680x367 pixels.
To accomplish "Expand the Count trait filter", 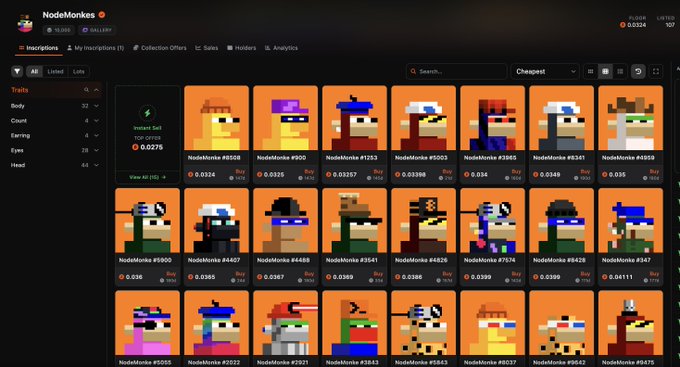I will click(x=55, y=121).
